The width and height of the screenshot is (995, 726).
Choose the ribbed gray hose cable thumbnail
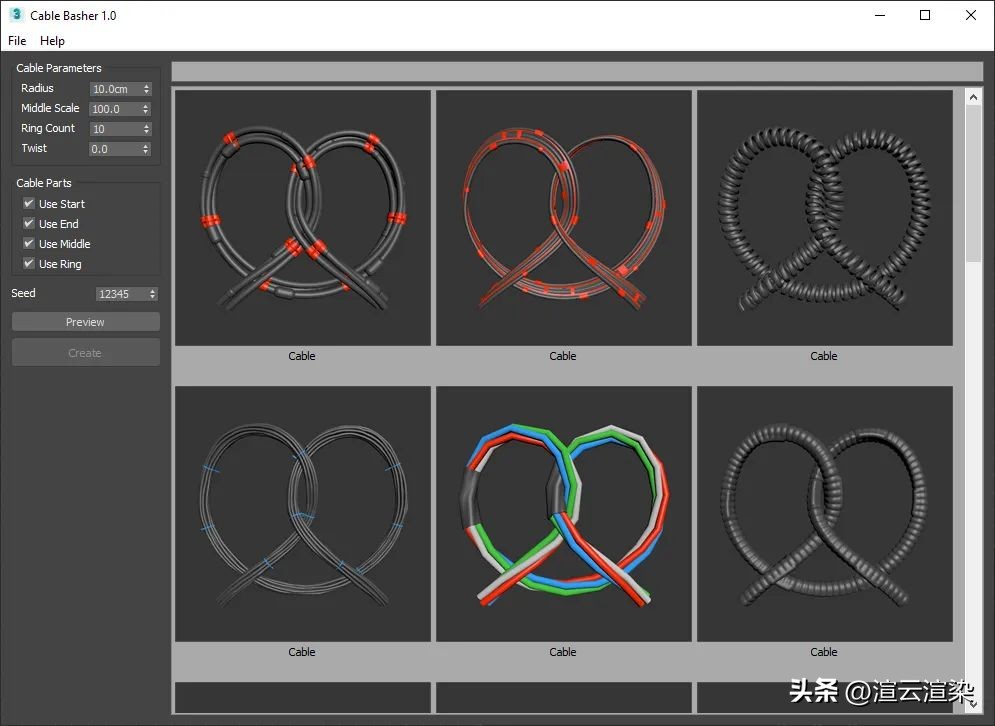pyautogui.click(x=824, y=514)
